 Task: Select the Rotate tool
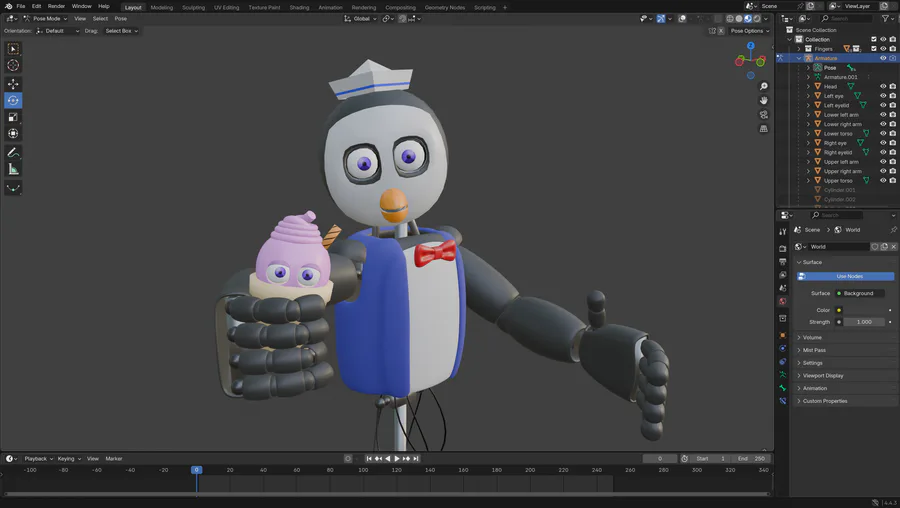13,100
